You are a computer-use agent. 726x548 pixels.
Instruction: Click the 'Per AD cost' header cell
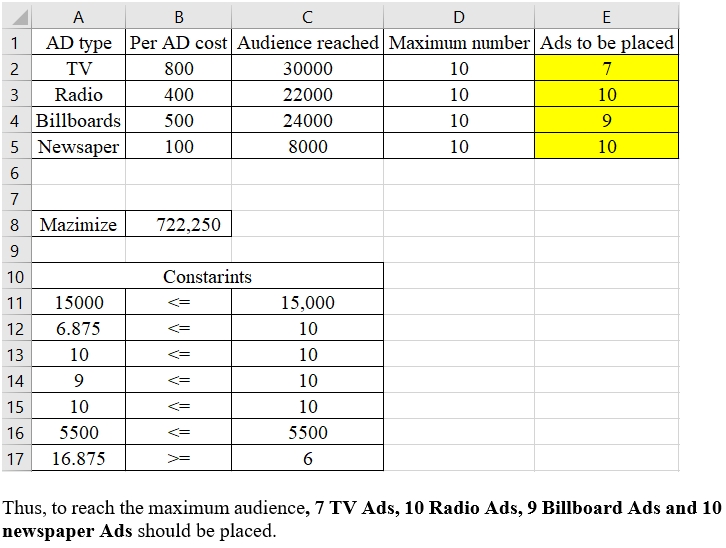tap(178, 43)
